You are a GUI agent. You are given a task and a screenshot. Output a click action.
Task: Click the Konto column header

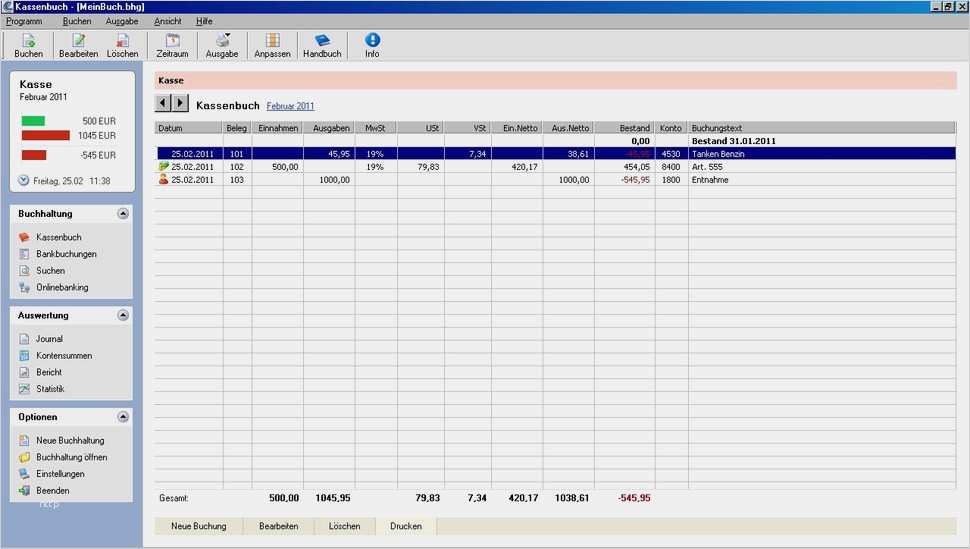point(671,128)
